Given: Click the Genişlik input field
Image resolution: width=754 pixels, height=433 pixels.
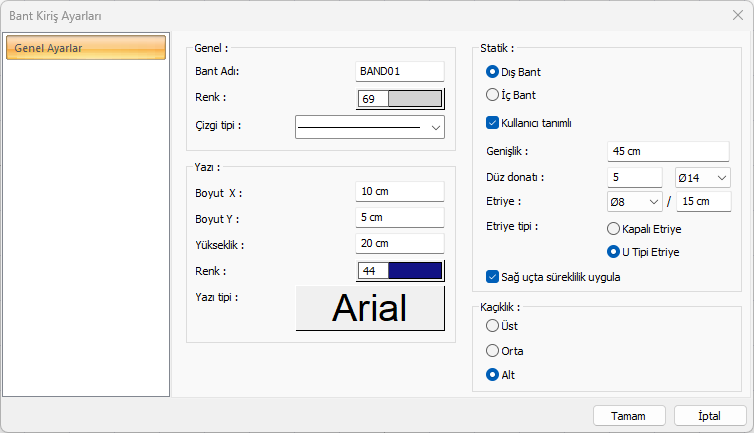Looking at the screenshot, I should [x=668, y=151].
